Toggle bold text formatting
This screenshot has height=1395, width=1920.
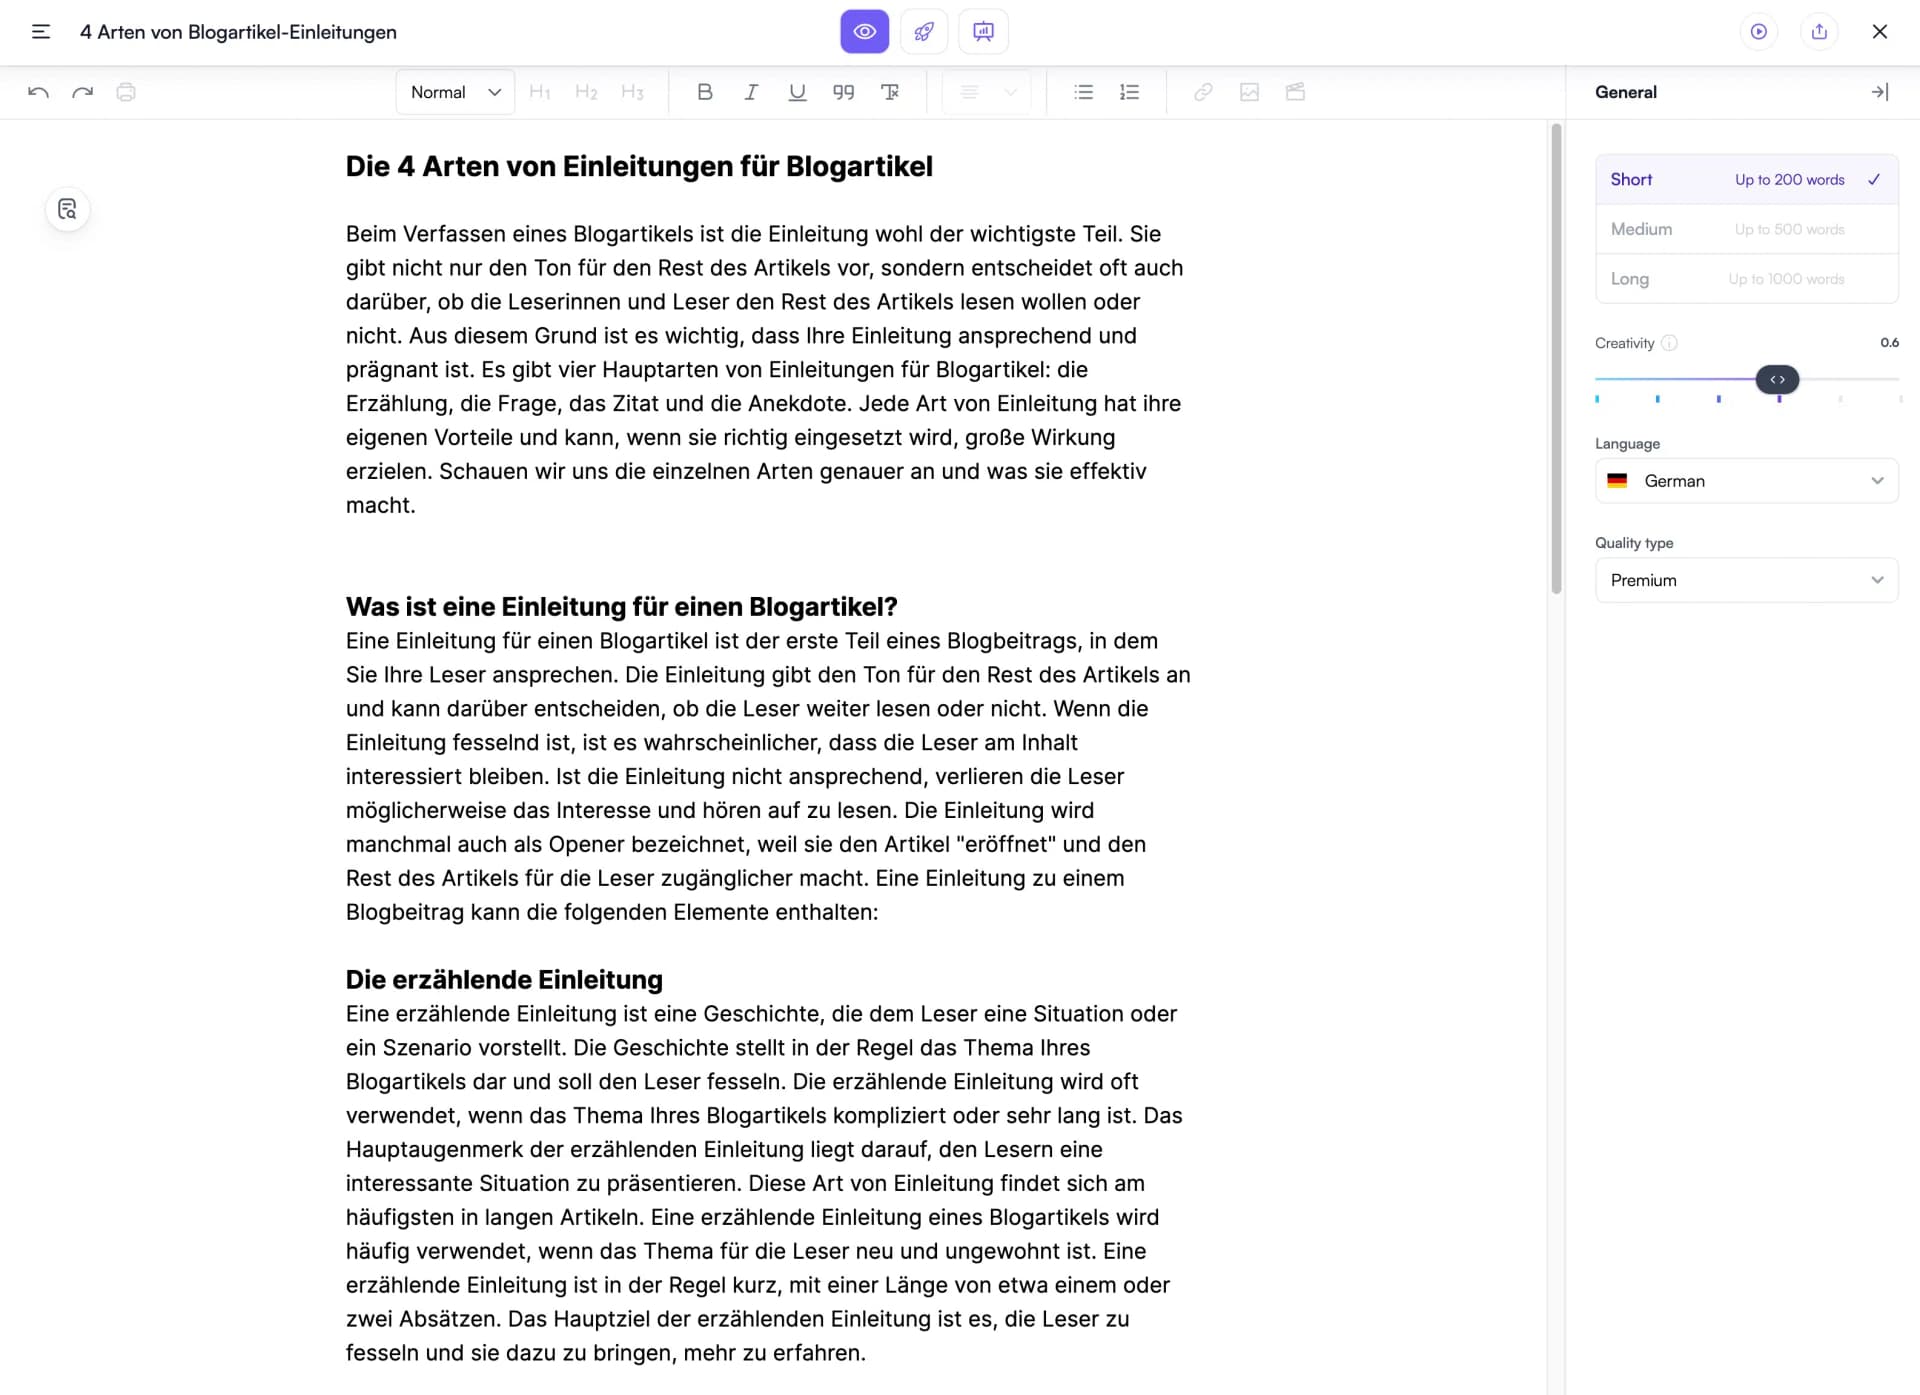[704, 91]
